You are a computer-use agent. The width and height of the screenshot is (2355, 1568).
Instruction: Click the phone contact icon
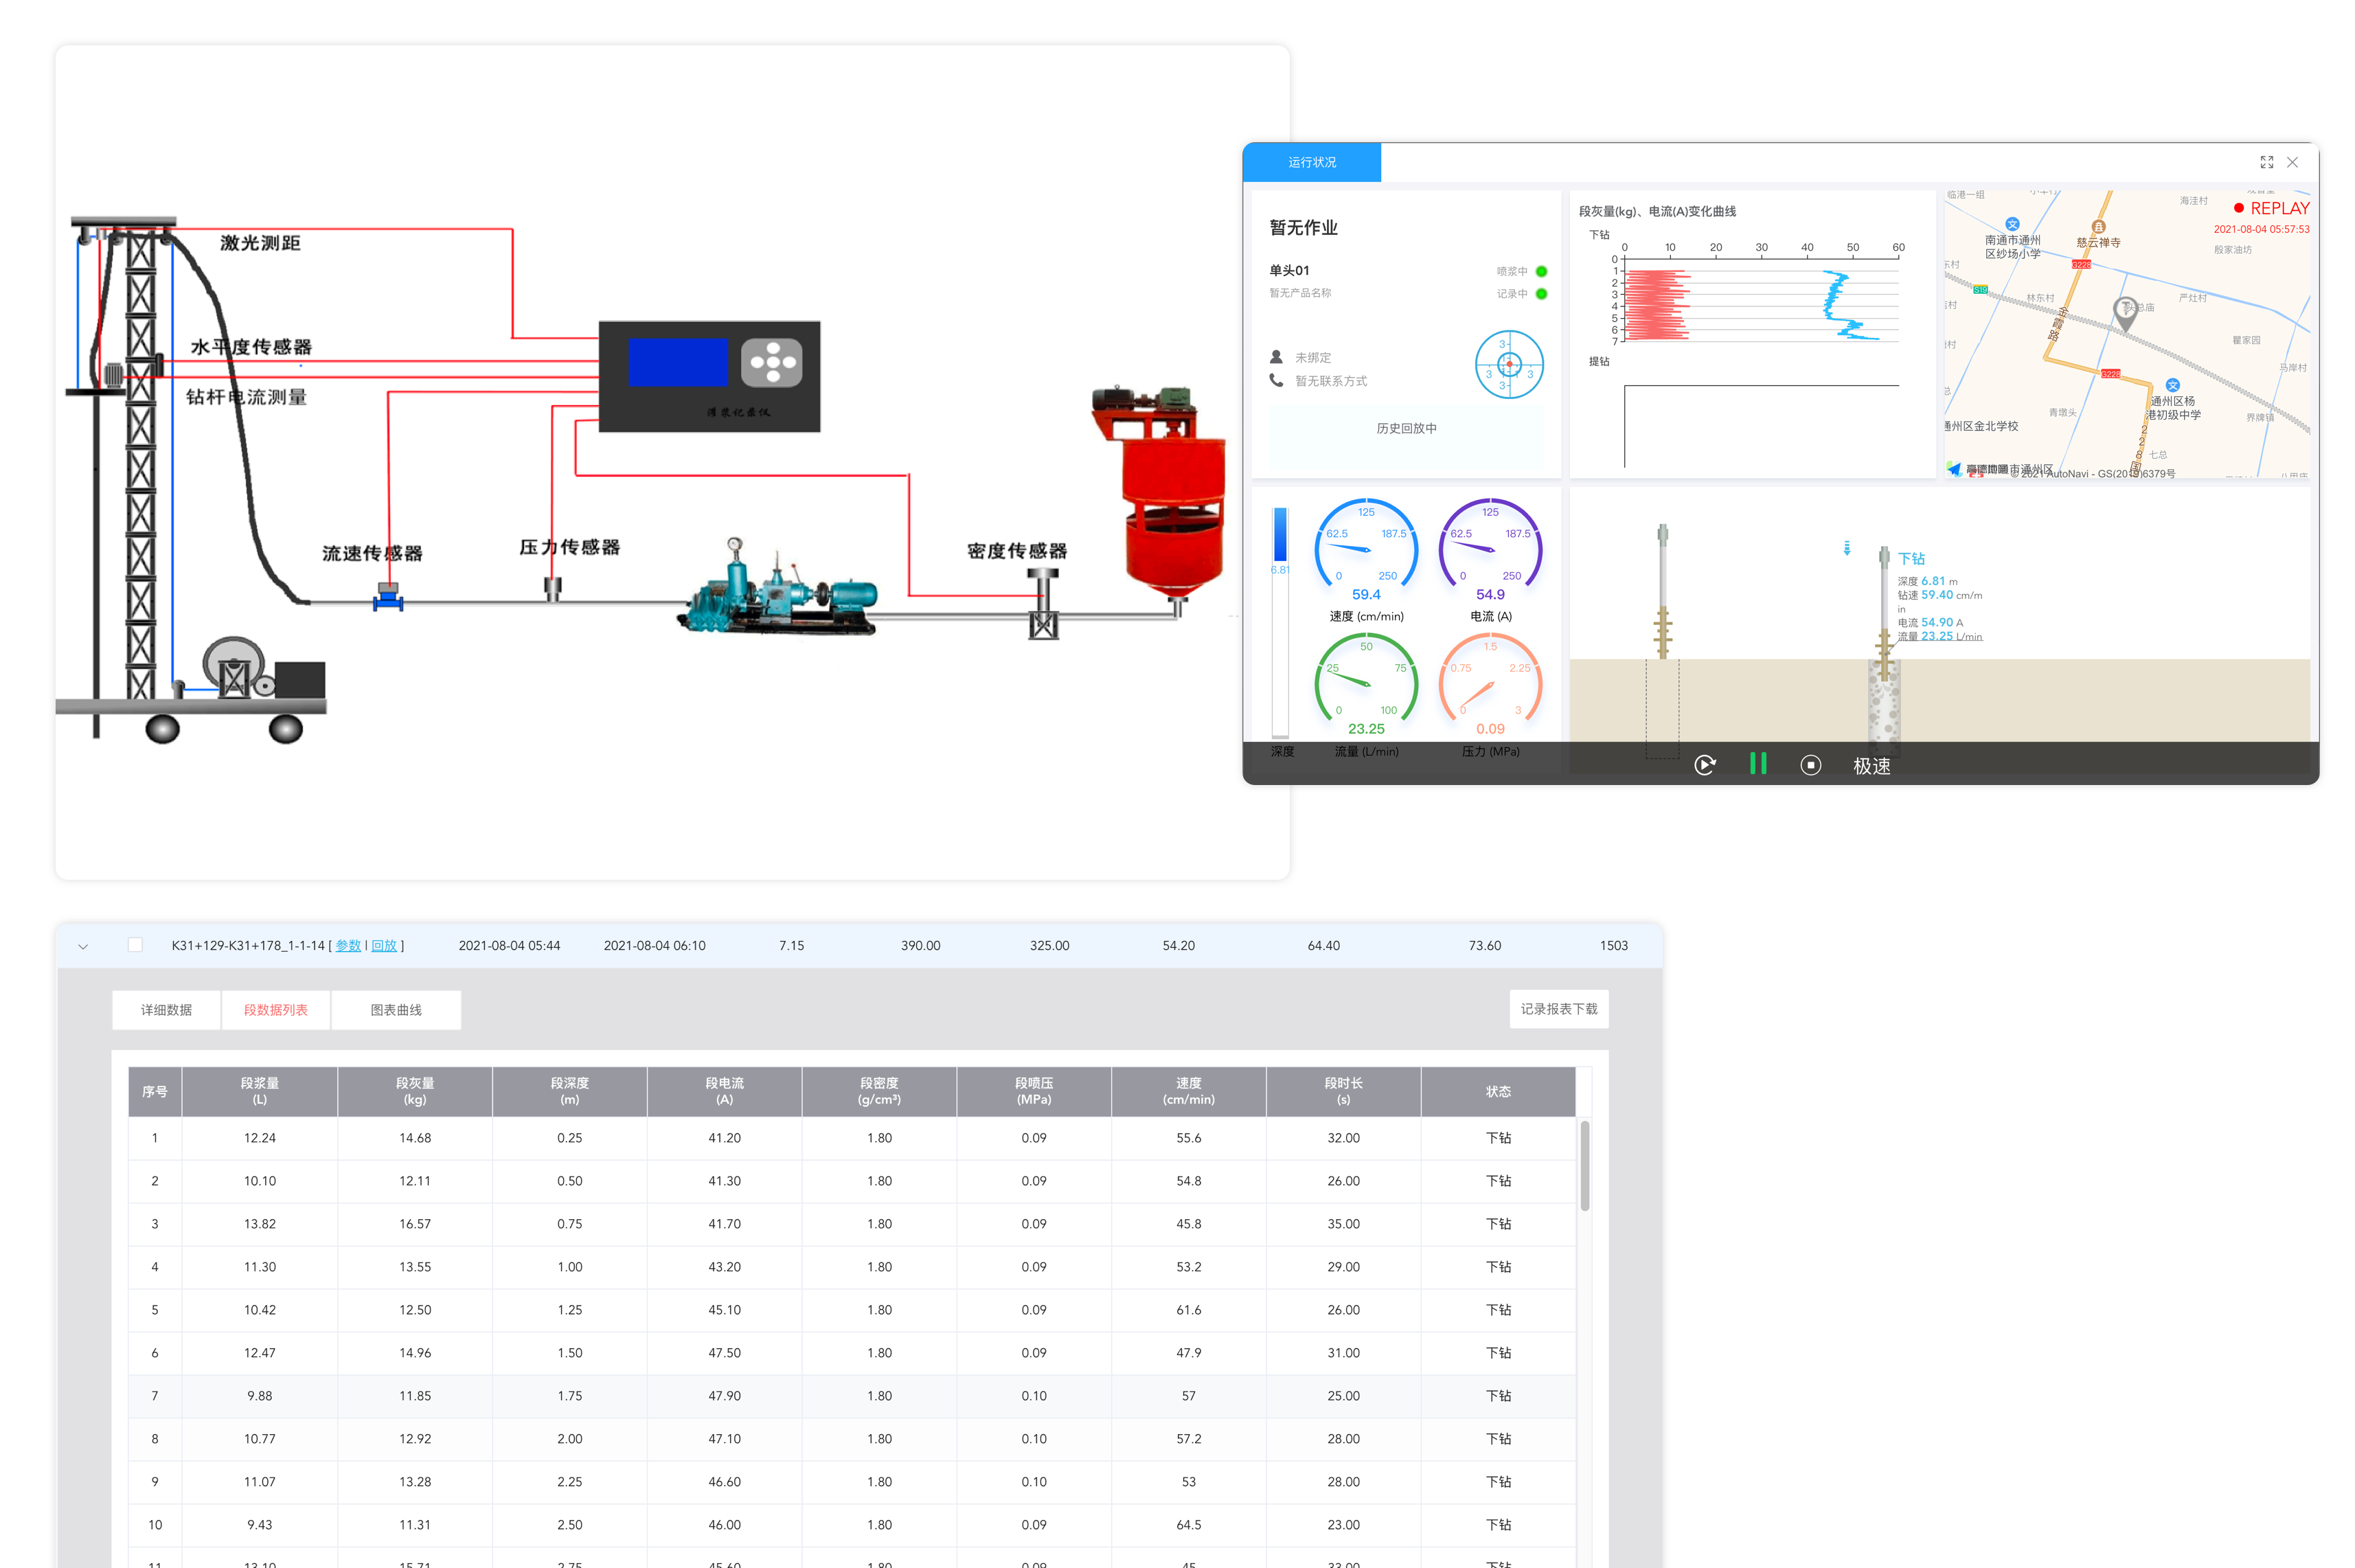click(x=1276, y=380)
